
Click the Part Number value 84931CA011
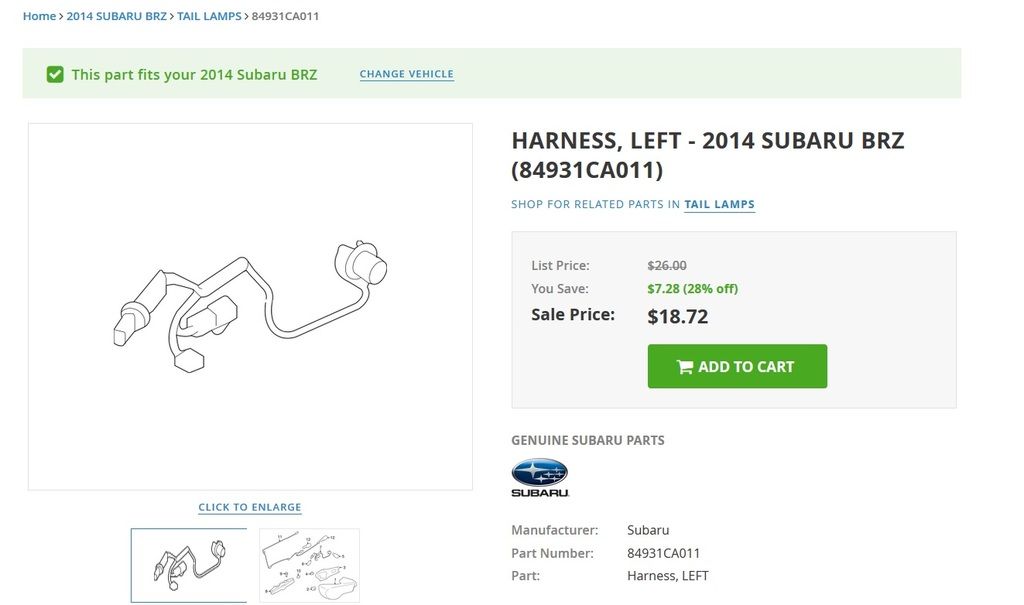(663, 553)
